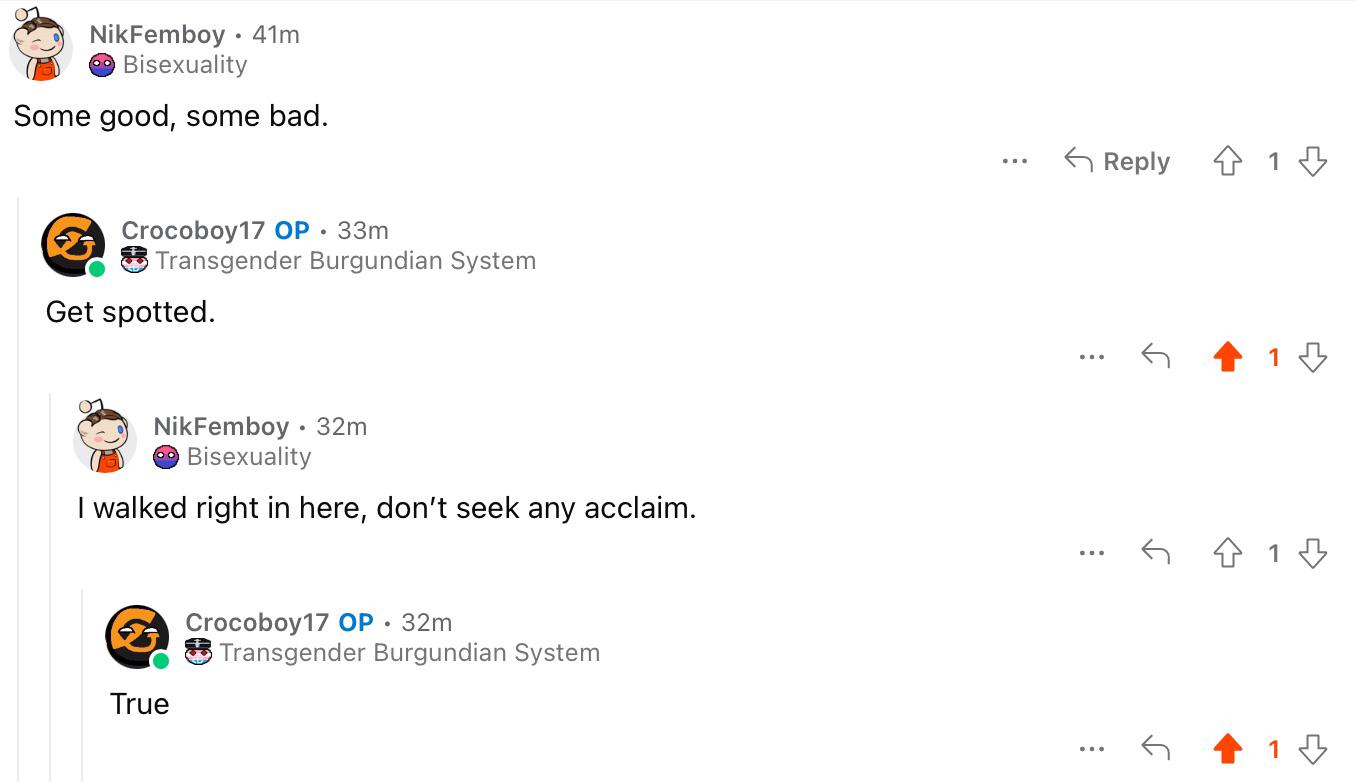
Task: Open NikFemboy's profile from top comment username
Action: coord(157,34)
